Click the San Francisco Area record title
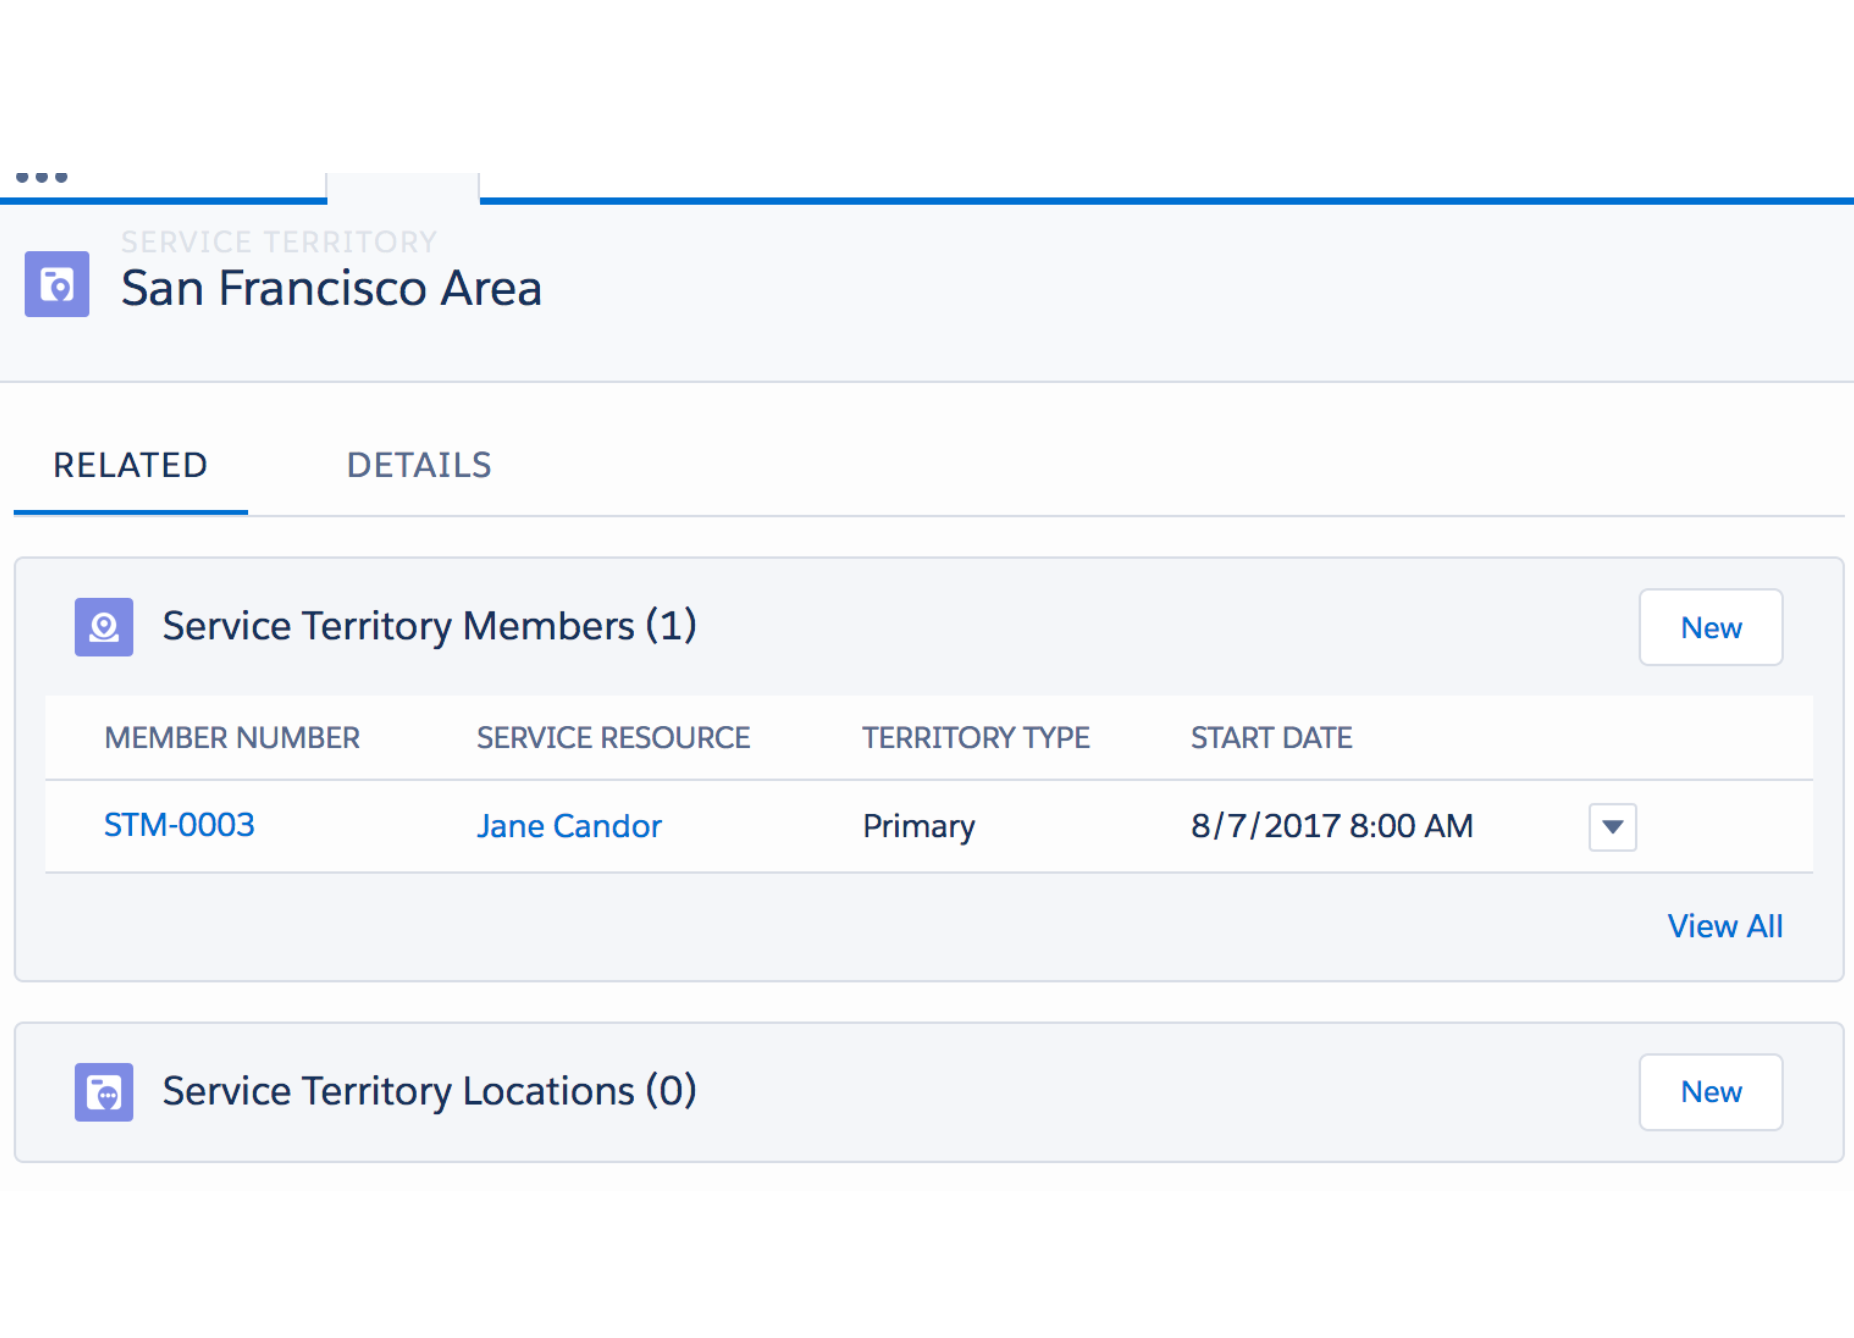1854x1338 pixels. tap(331, 289)
